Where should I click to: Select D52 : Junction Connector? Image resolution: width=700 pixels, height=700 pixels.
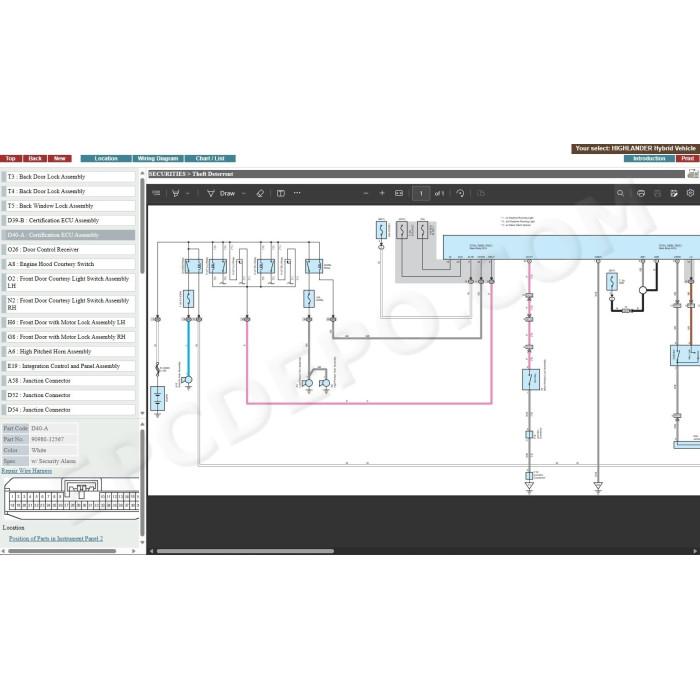[68, 395]
